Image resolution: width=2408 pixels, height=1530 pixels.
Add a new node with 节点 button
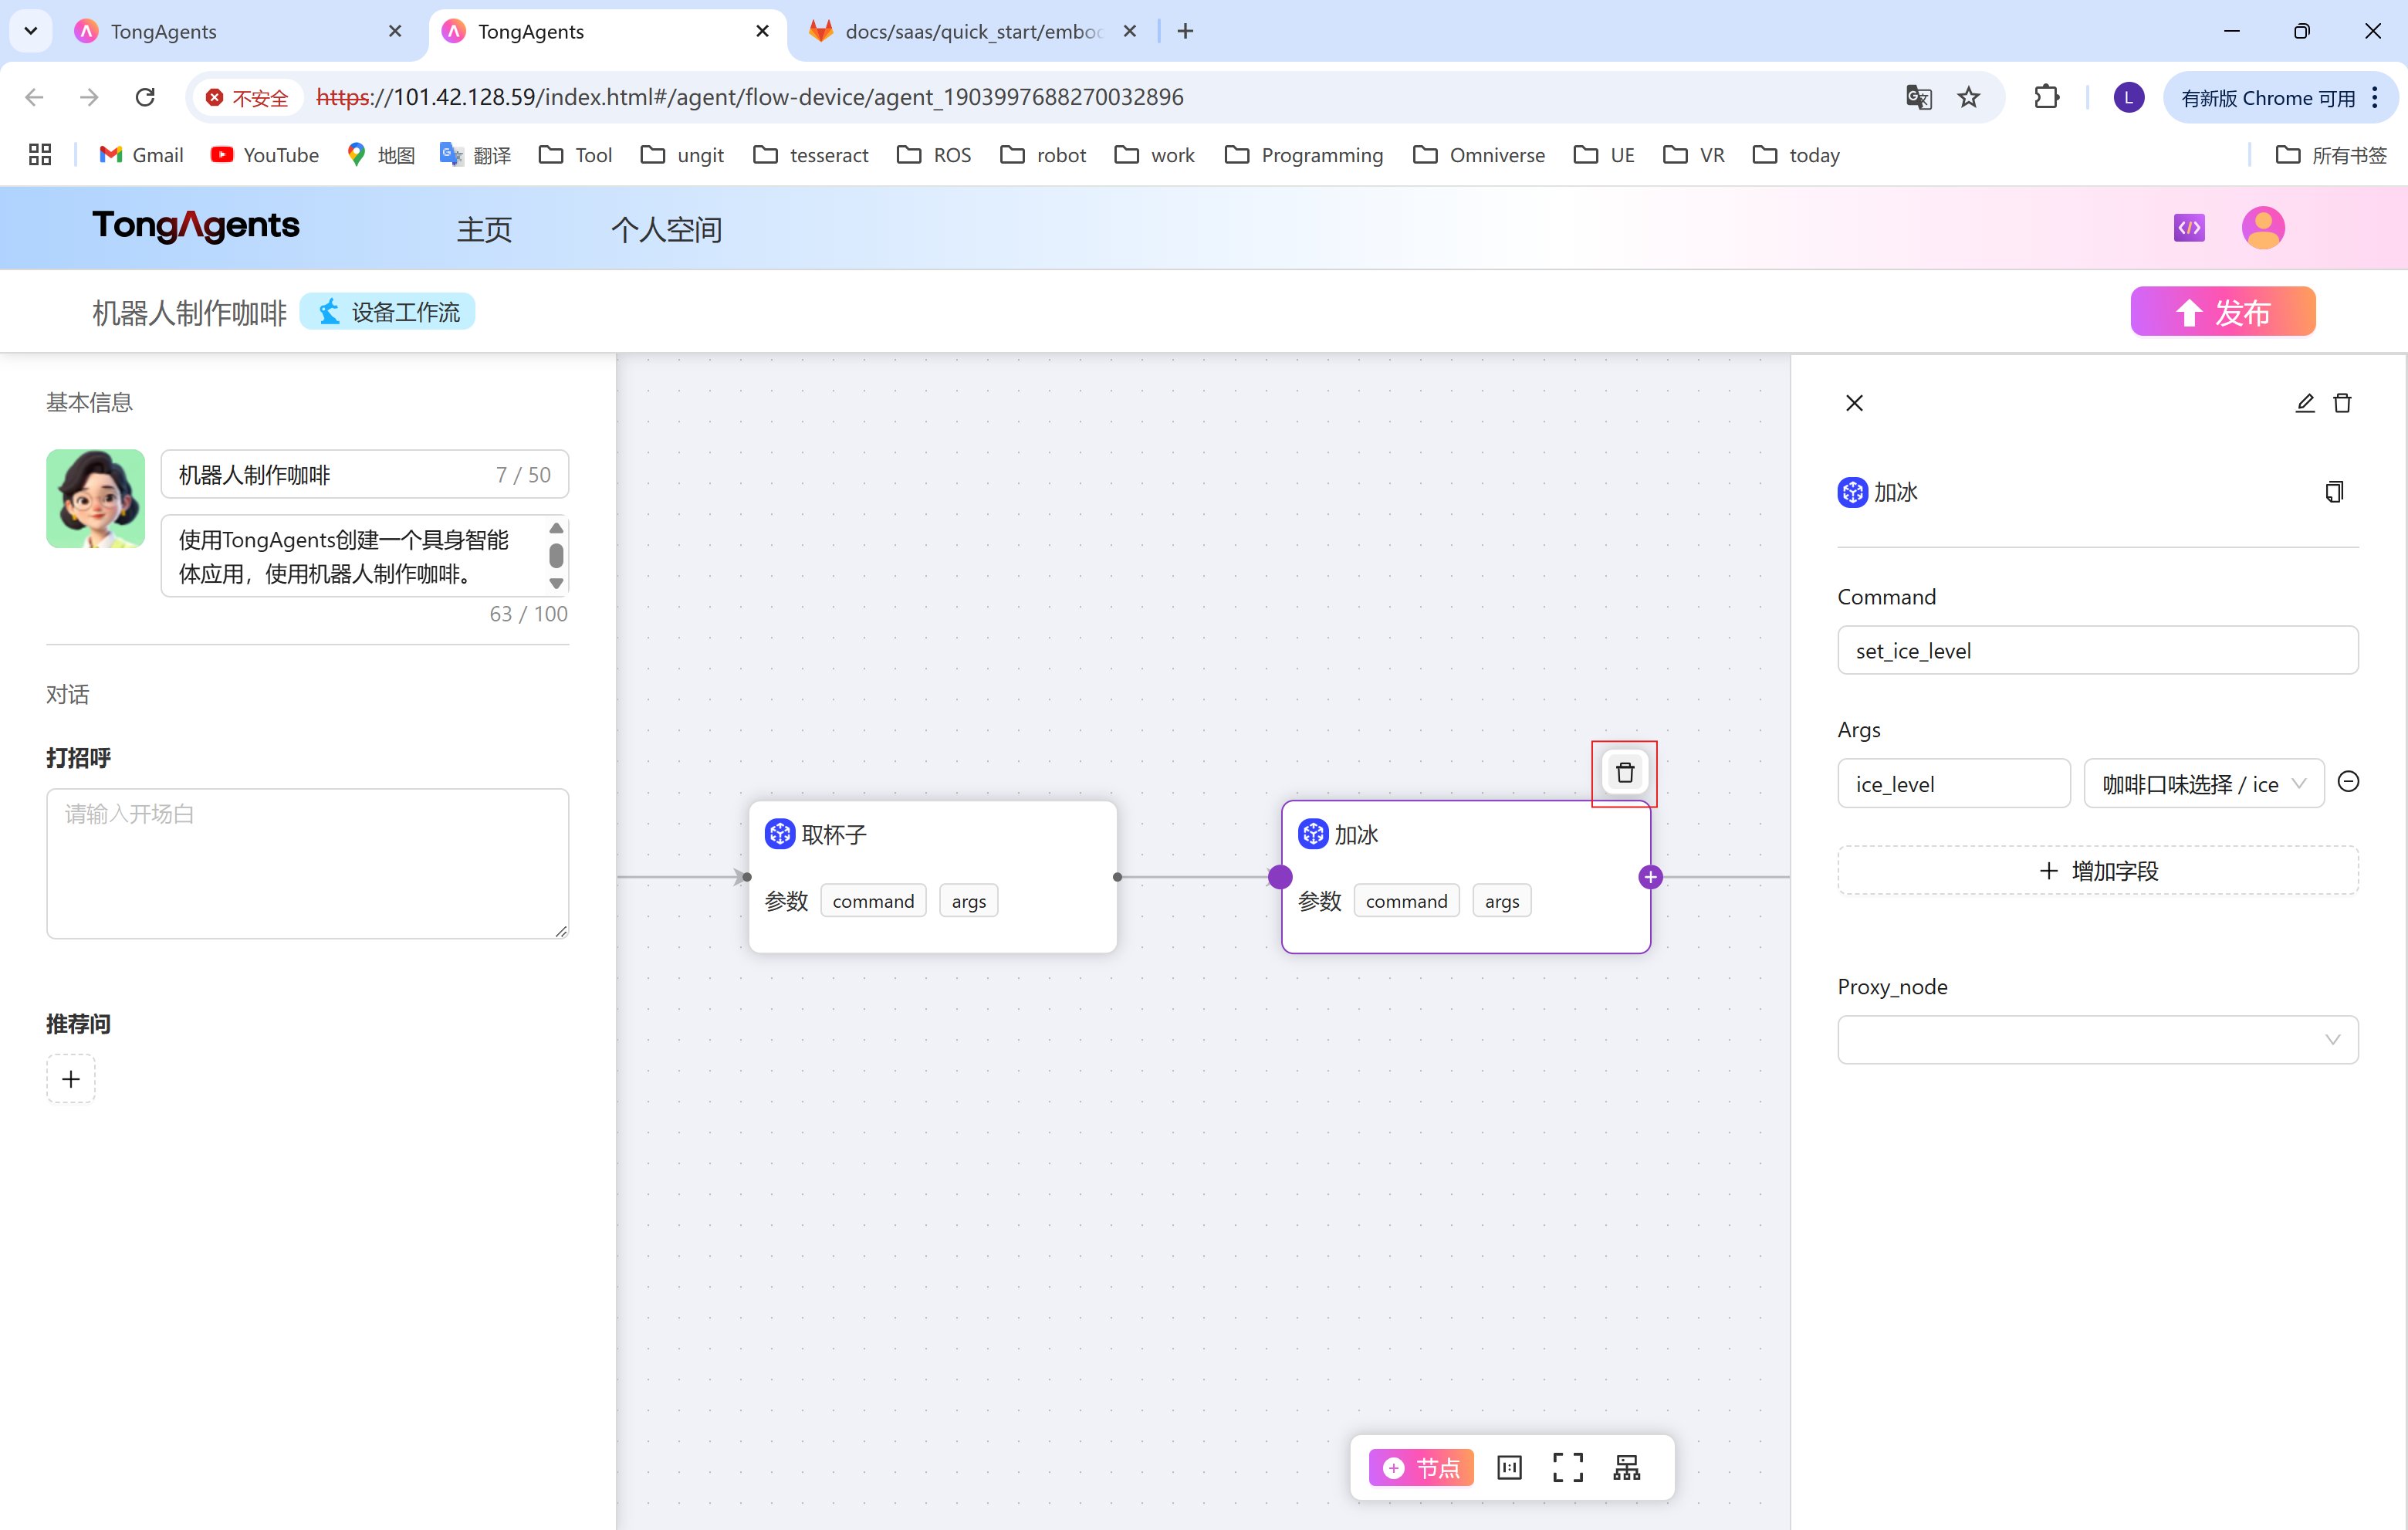click(1421, 1467)
